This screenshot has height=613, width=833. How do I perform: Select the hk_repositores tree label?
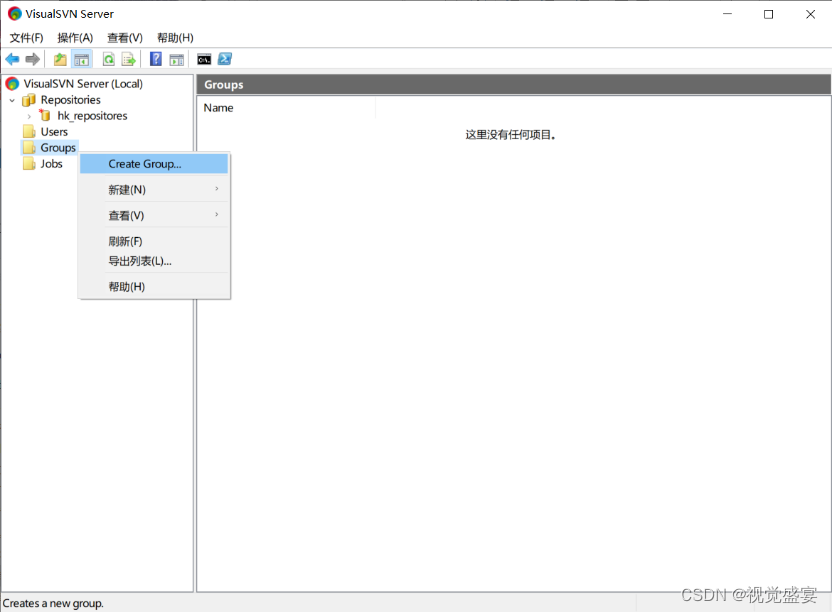point(92,116)
